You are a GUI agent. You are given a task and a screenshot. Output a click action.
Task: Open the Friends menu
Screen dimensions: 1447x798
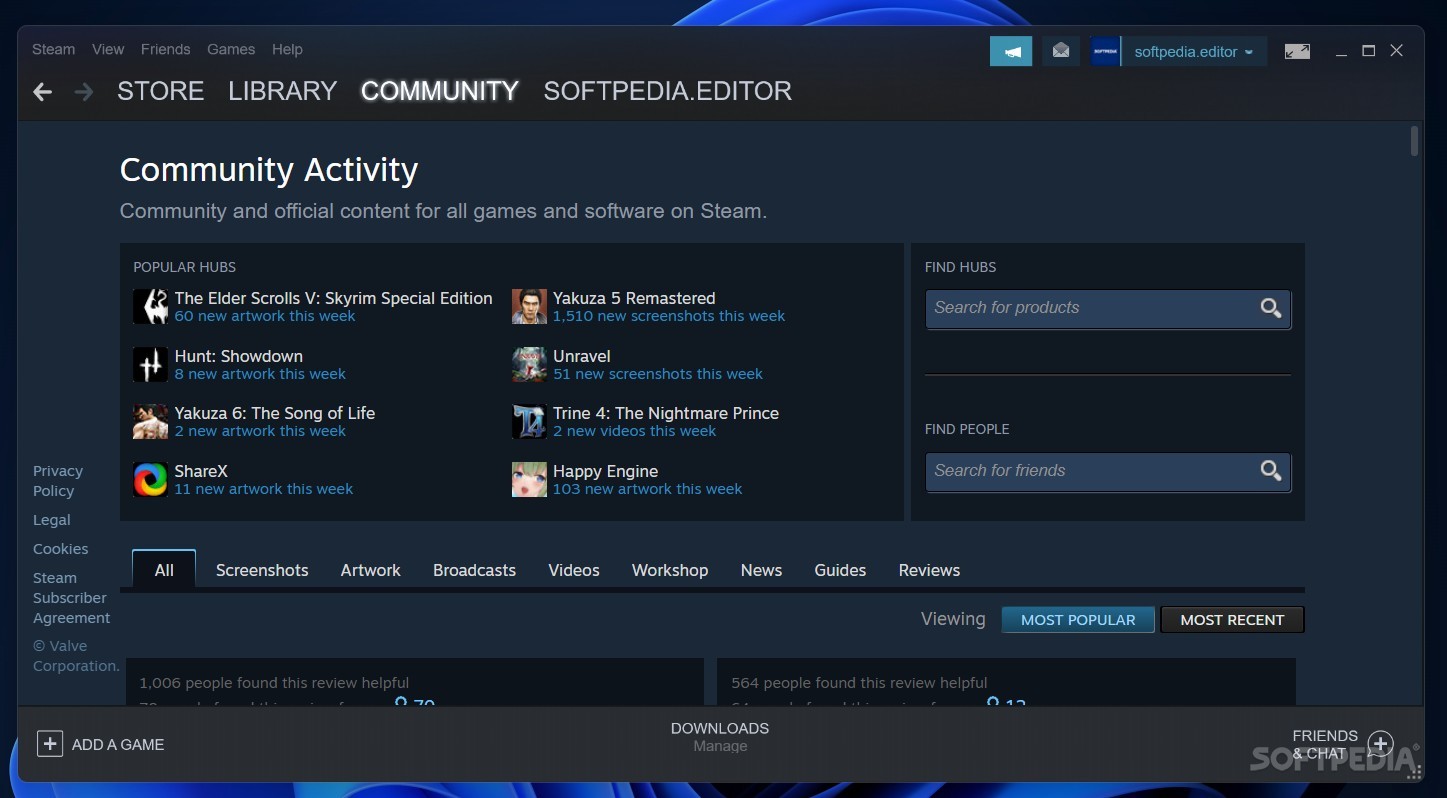[165, 49]
